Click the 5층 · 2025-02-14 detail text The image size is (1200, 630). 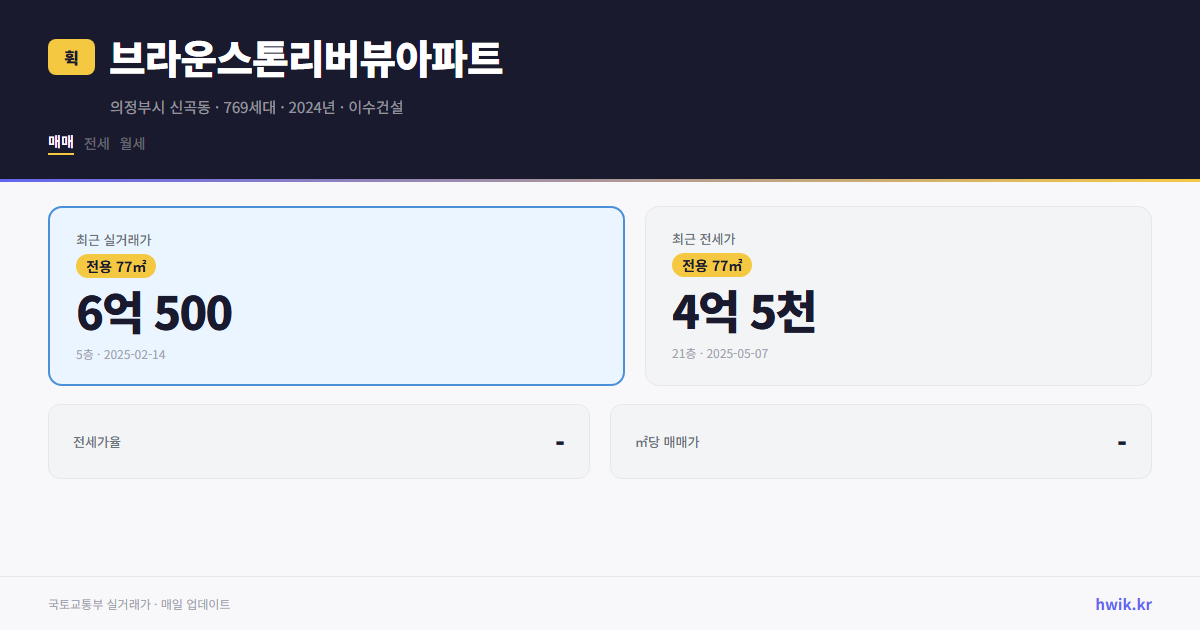[120, 354]
